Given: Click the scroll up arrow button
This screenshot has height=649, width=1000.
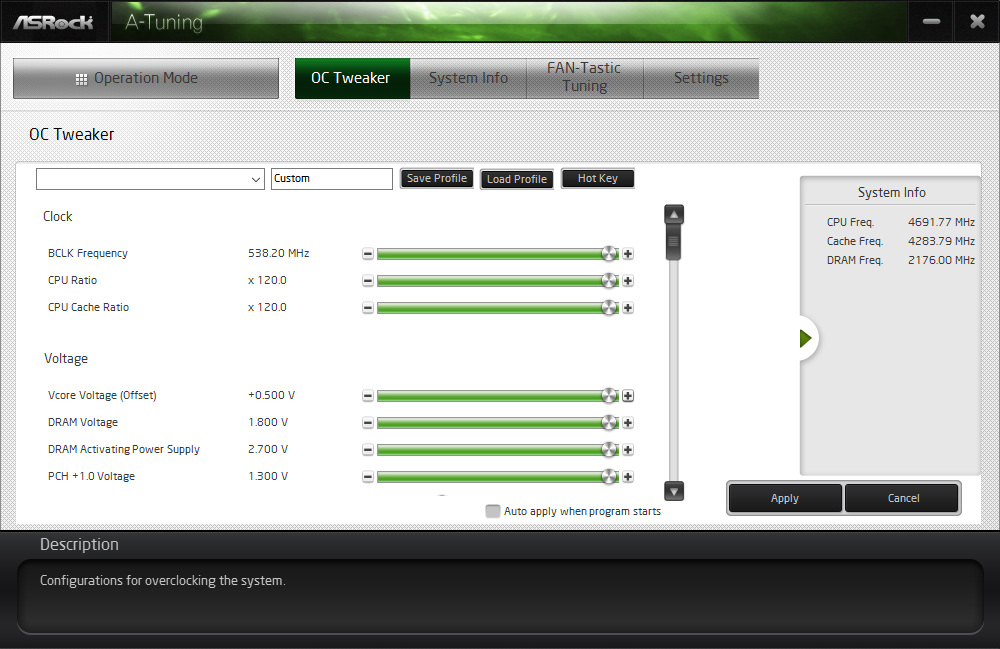Looking at the screenshot, I should 674,214.
